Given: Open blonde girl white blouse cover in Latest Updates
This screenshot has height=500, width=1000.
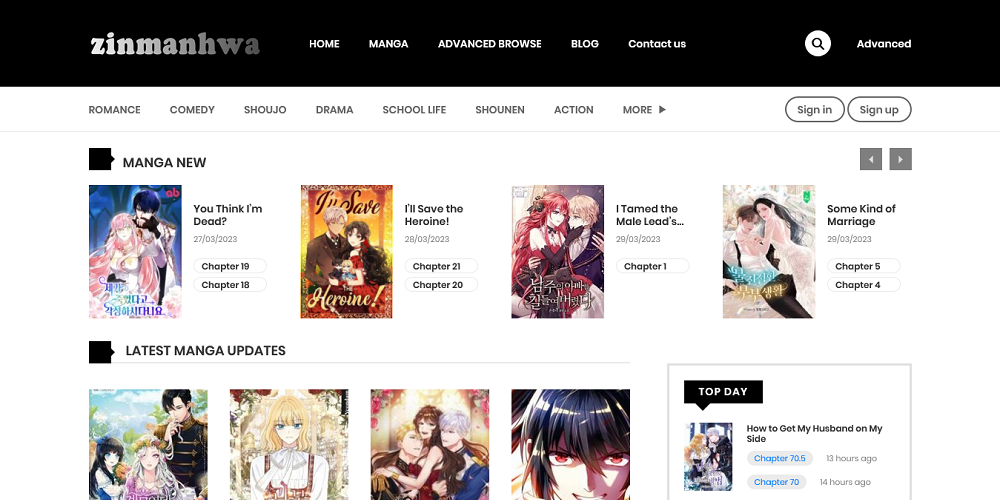Looking at the screenshot, I should [289, 445].
